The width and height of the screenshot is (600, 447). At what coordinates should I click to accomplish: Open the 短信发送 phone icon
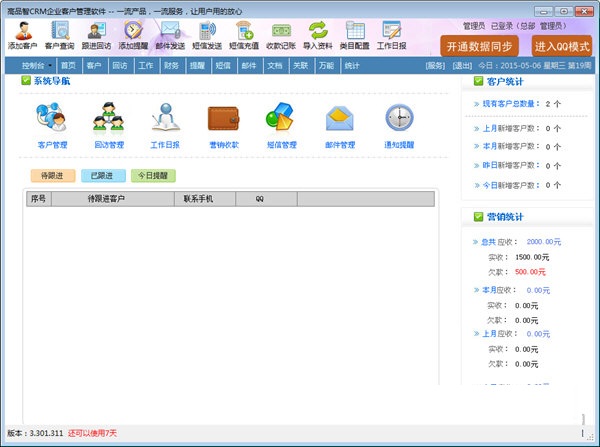pos(207,35)
